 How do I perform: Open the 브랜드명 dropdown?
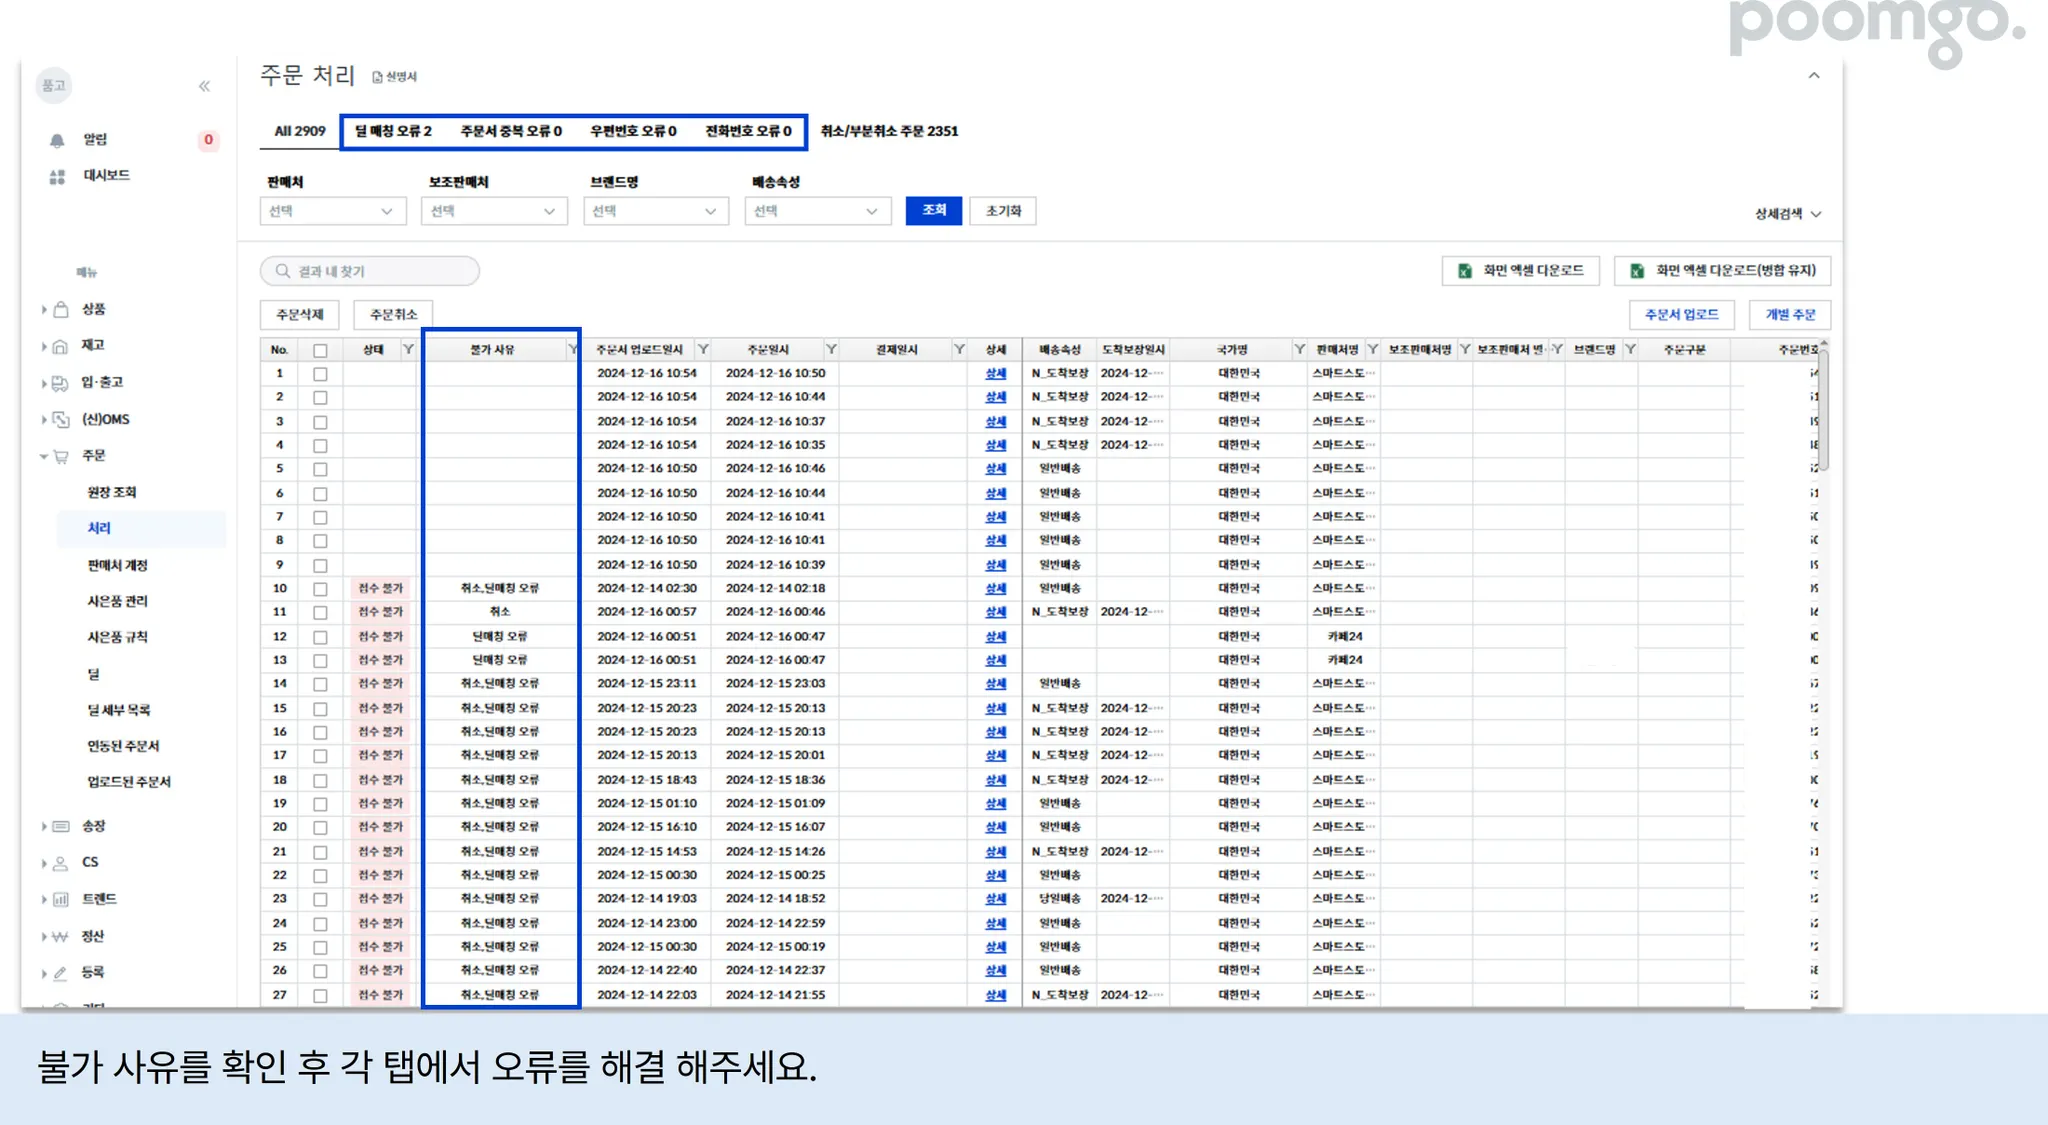click(655, 211)
